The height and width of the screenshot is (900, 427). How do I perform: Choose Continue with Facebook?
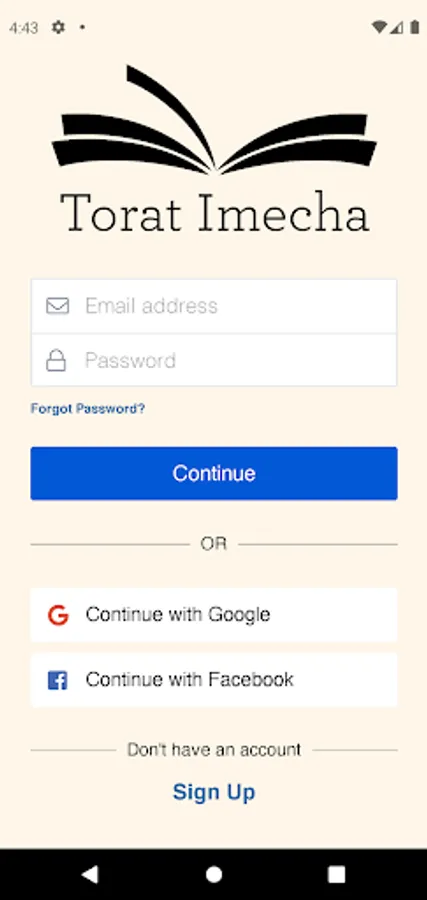tap(214, 680)
